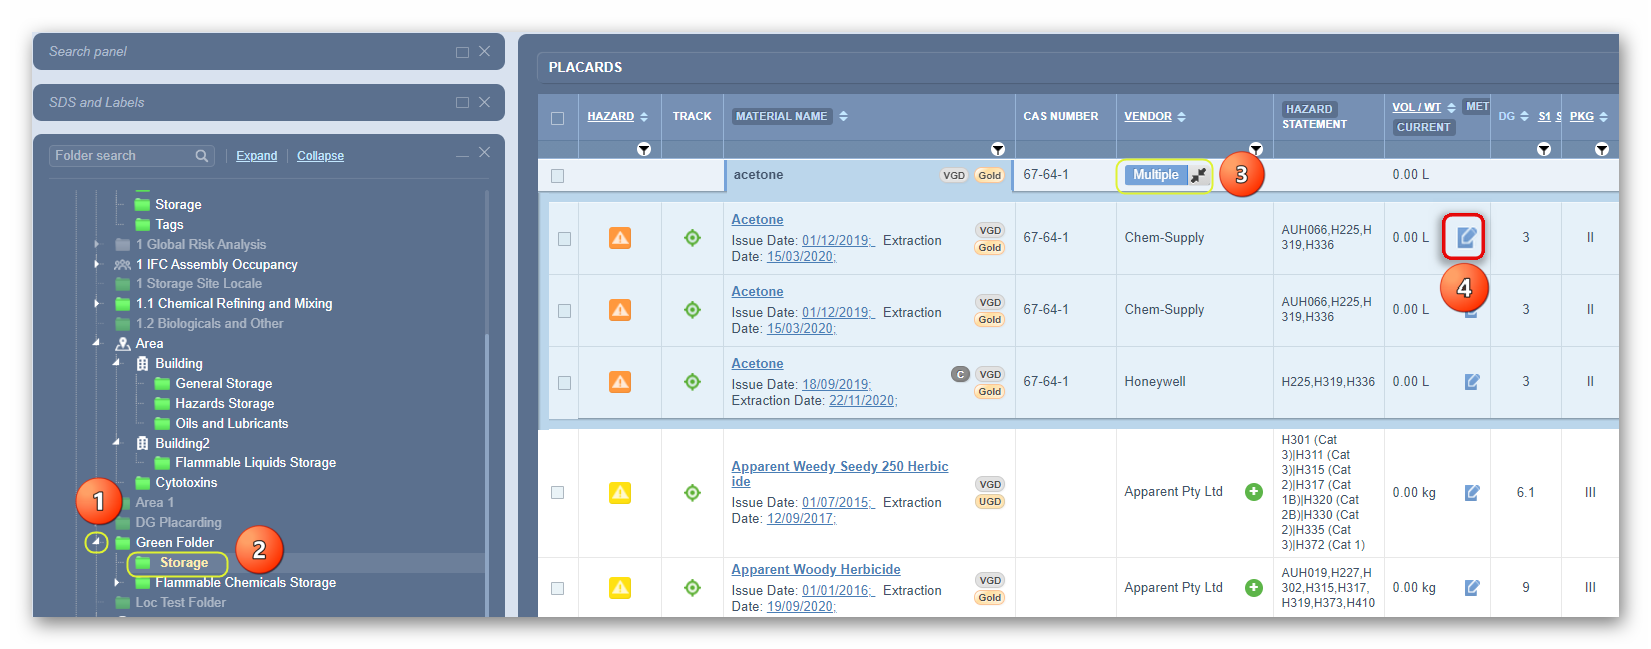Click the magnifier icon in Folder search
The image size is (1651, 649).
coord(202,156)
